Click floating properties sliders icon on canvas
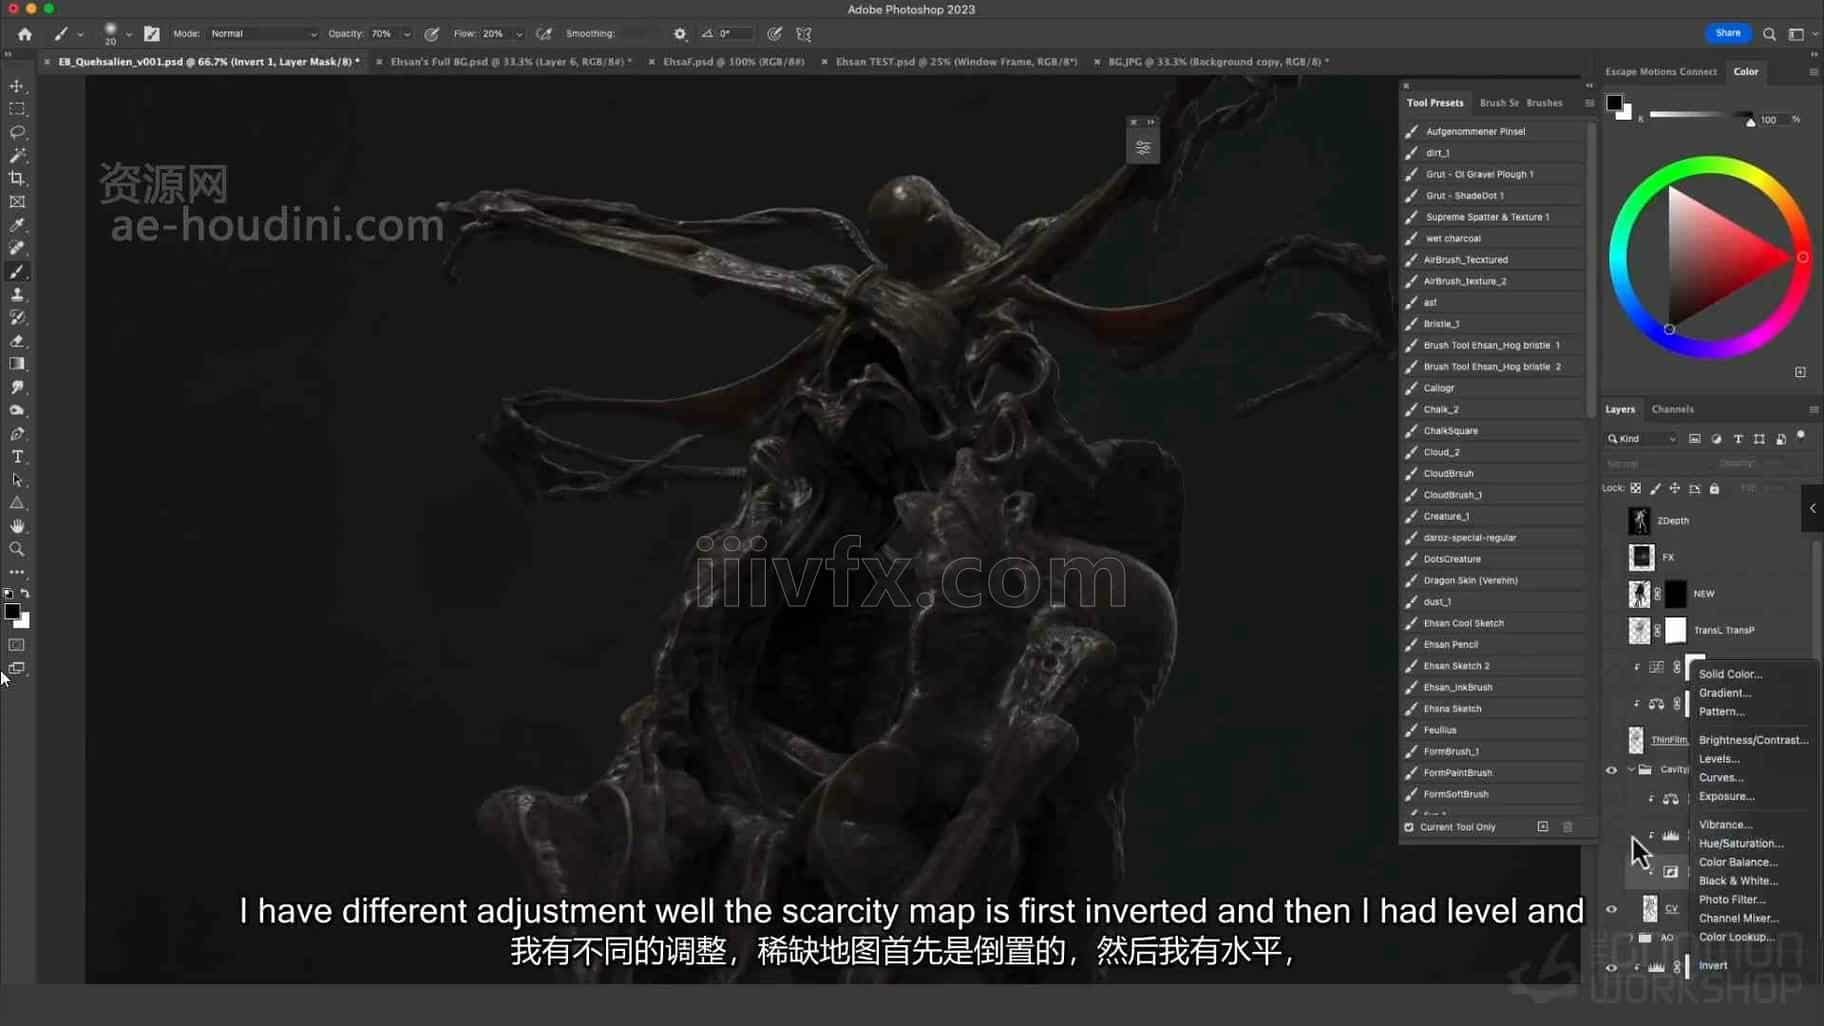Screen dimensions: 1824x1026 tap(1143, 148)
